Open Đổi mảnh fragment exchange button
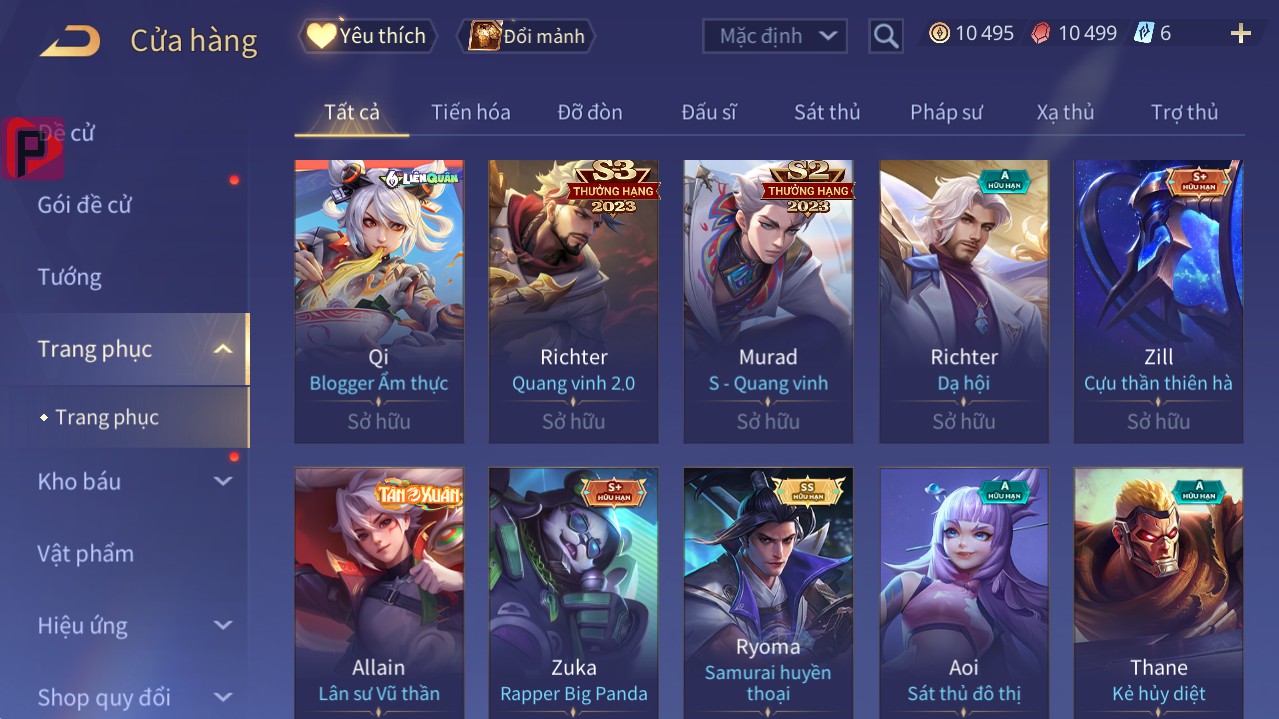The width and height of the screenshot is (1279, 719). pyautogui.click(x=526, y=36)
